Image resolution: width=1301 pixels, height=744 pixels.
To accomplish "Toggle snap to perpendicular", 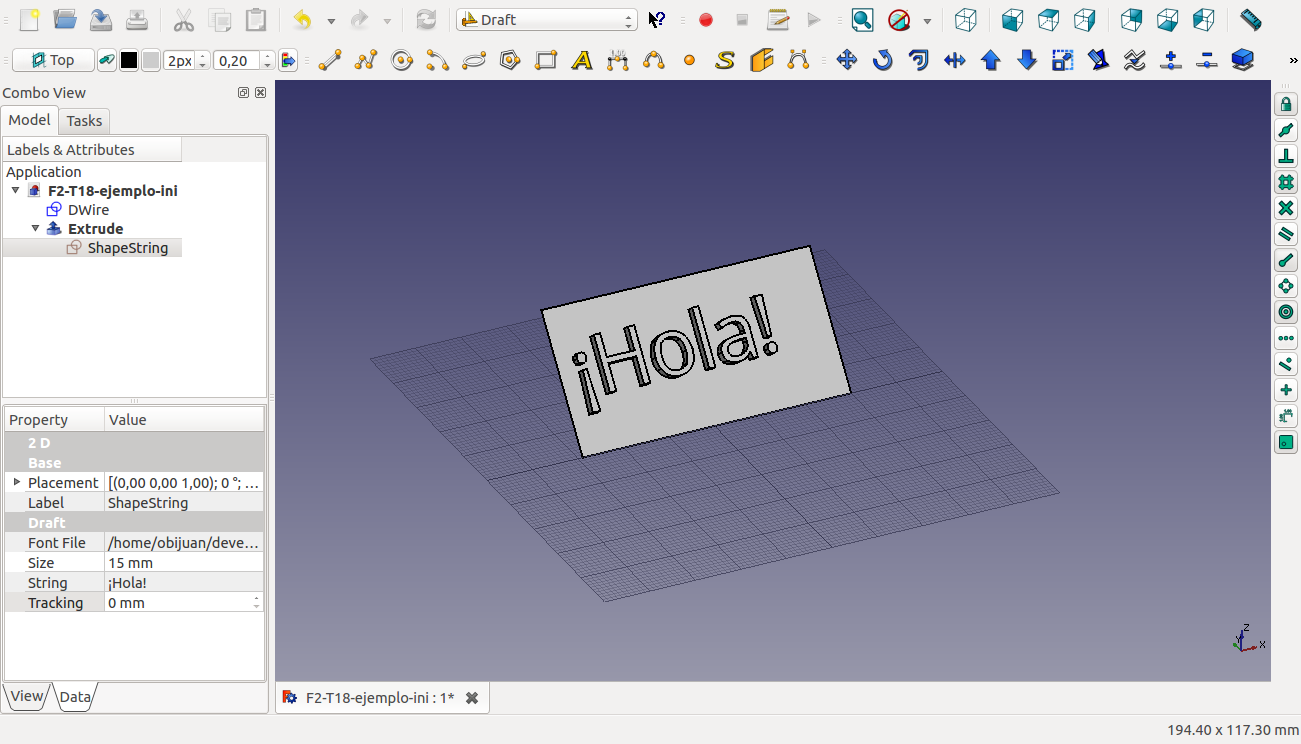I will click(1286, 156).
